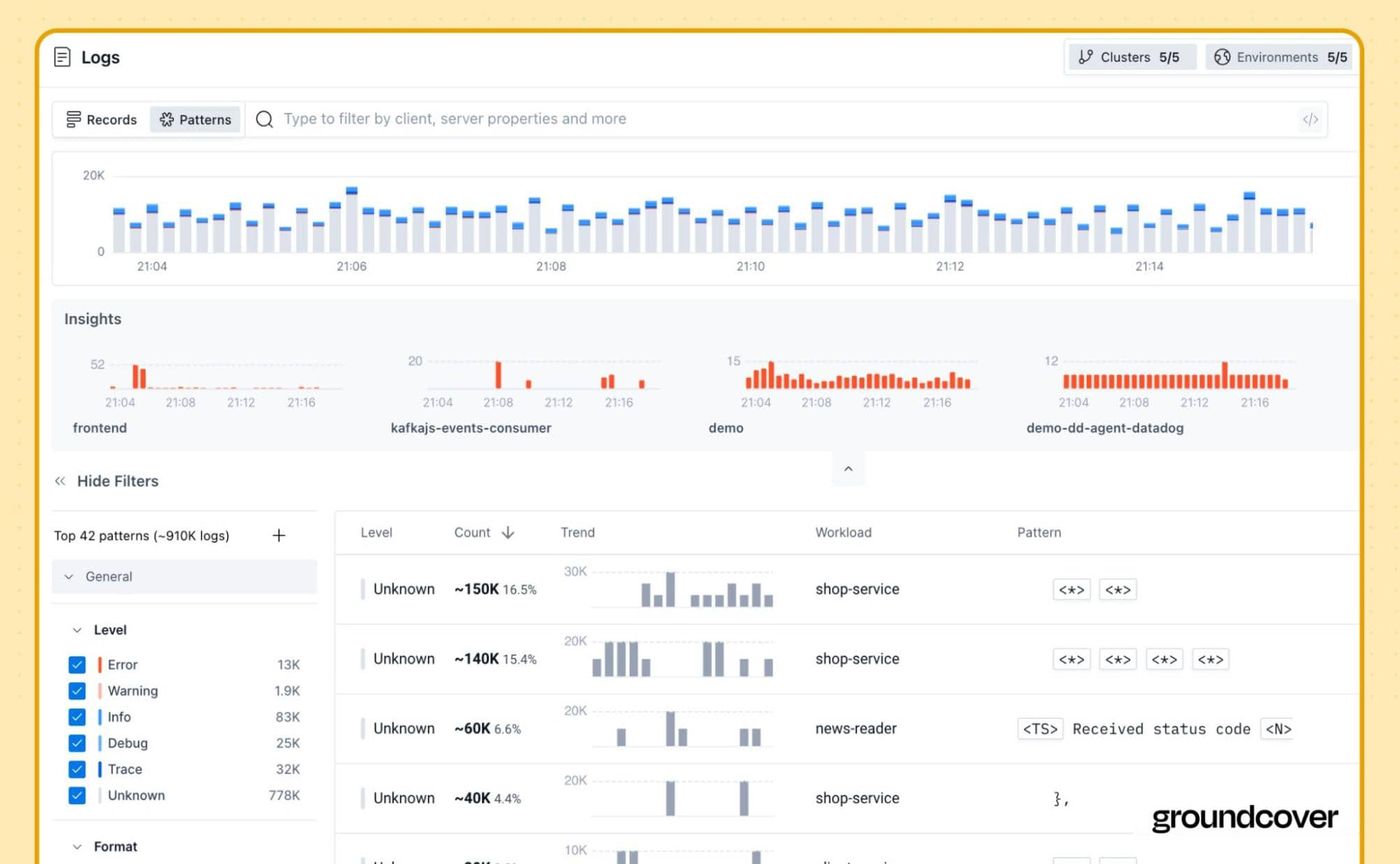This screenshot has height=864, width=1400.
Task: Focus the filter search input field
Action: (786, 119)
